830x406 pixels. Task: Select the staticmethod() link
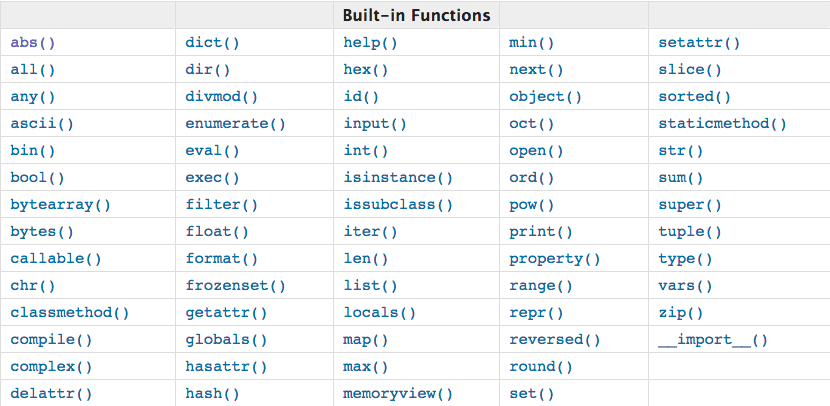pyautogui.click(x=722, y=124)
